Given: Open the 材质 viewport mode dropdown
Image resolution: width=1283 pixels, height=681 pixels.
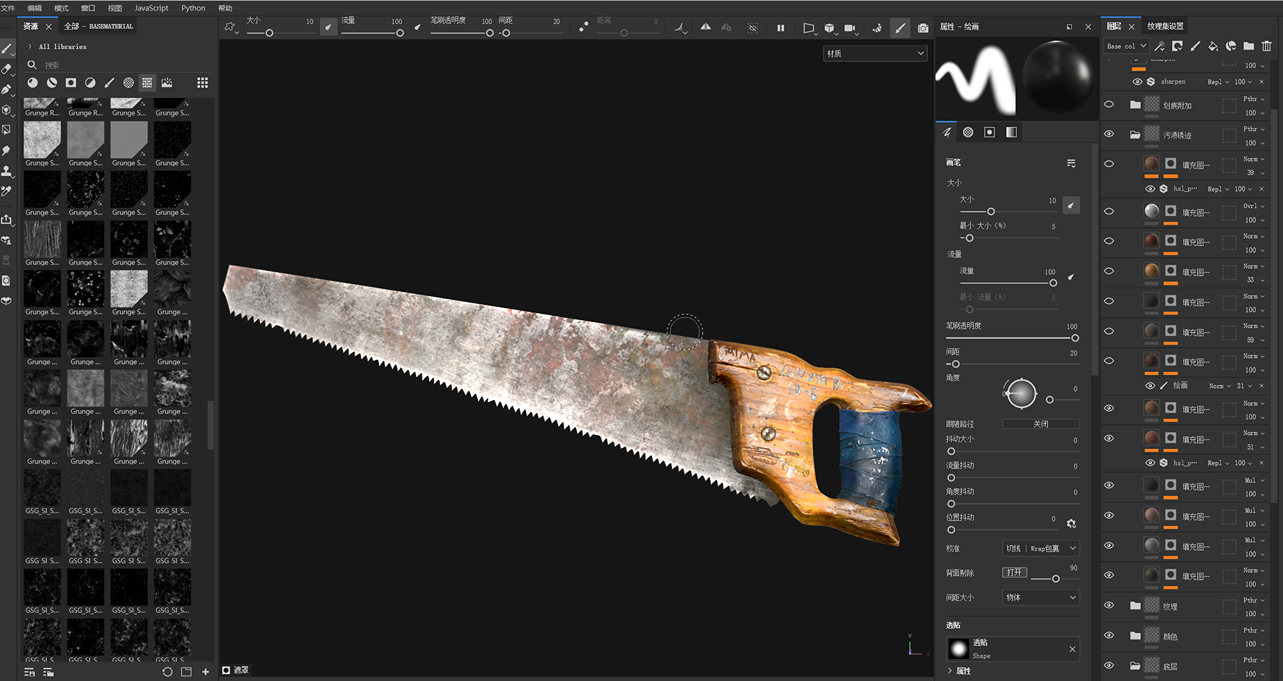Looking at the screenshot, I should click(875, 53).
